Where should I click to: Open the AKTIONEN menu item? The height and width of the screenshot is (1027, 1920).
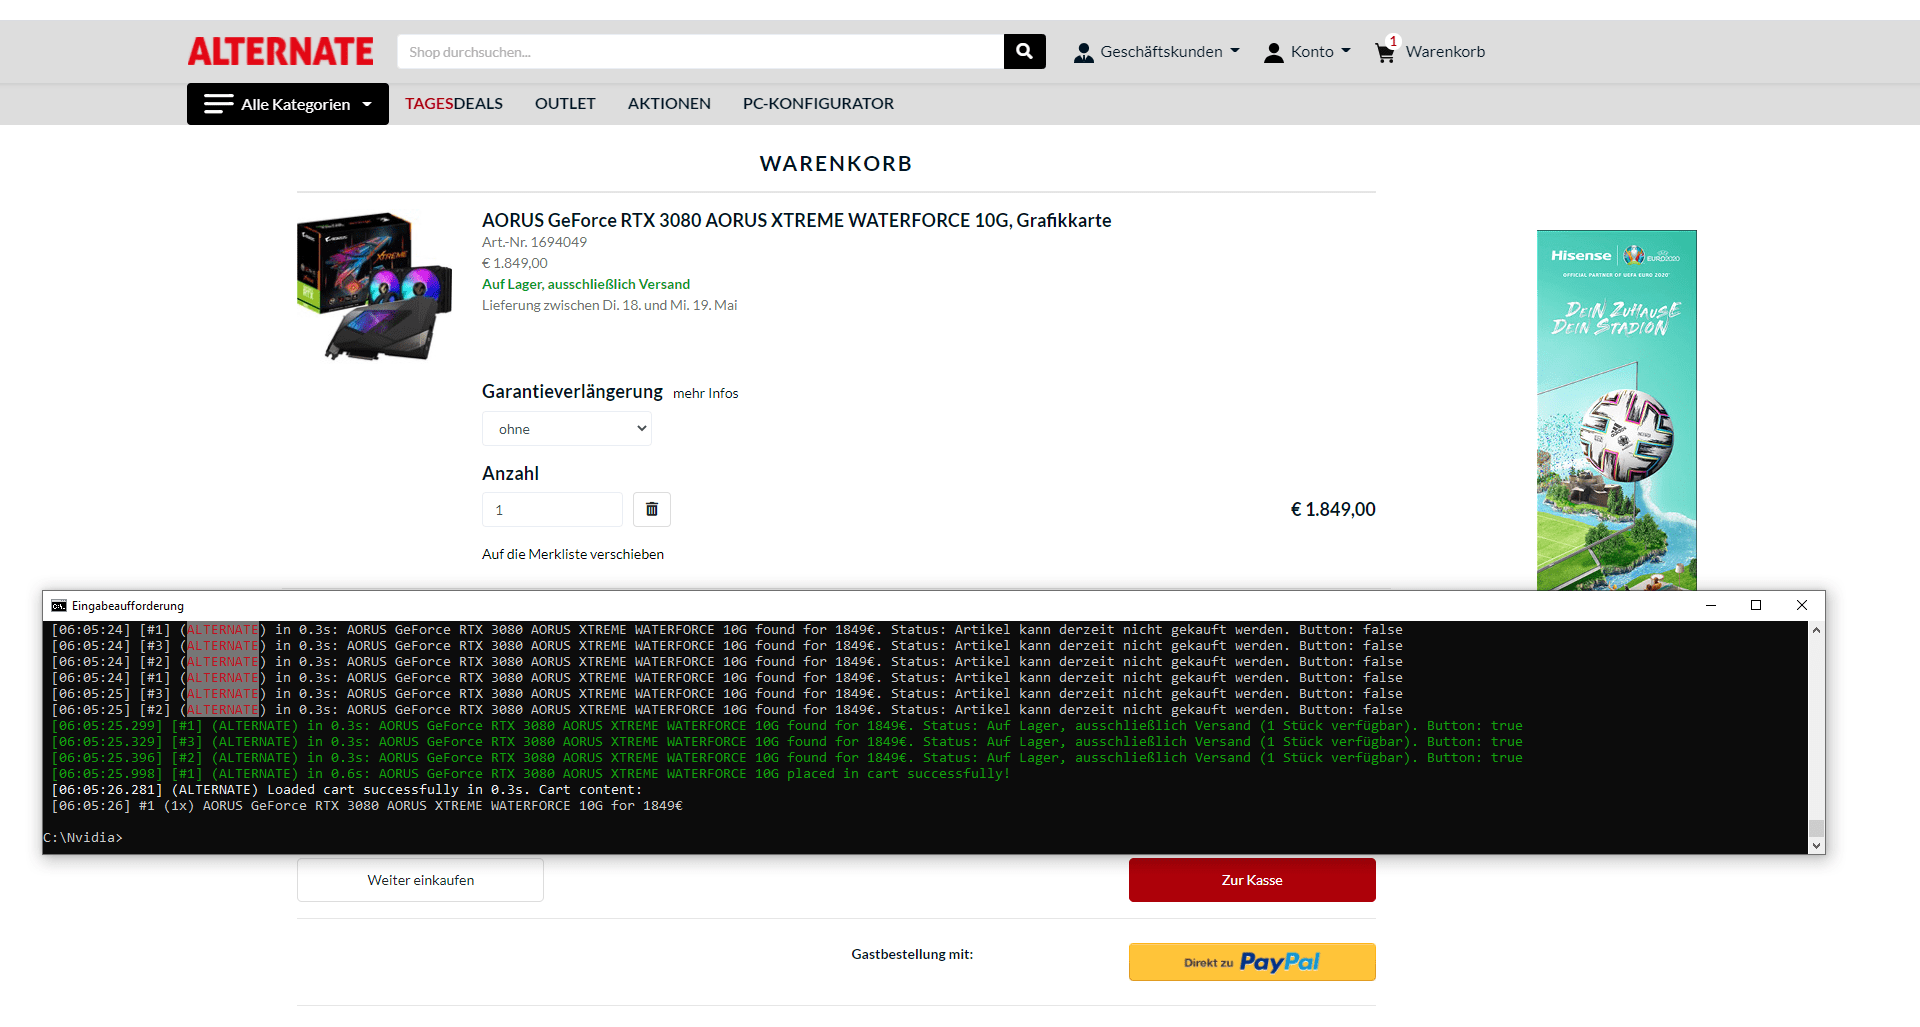(669, 104)
